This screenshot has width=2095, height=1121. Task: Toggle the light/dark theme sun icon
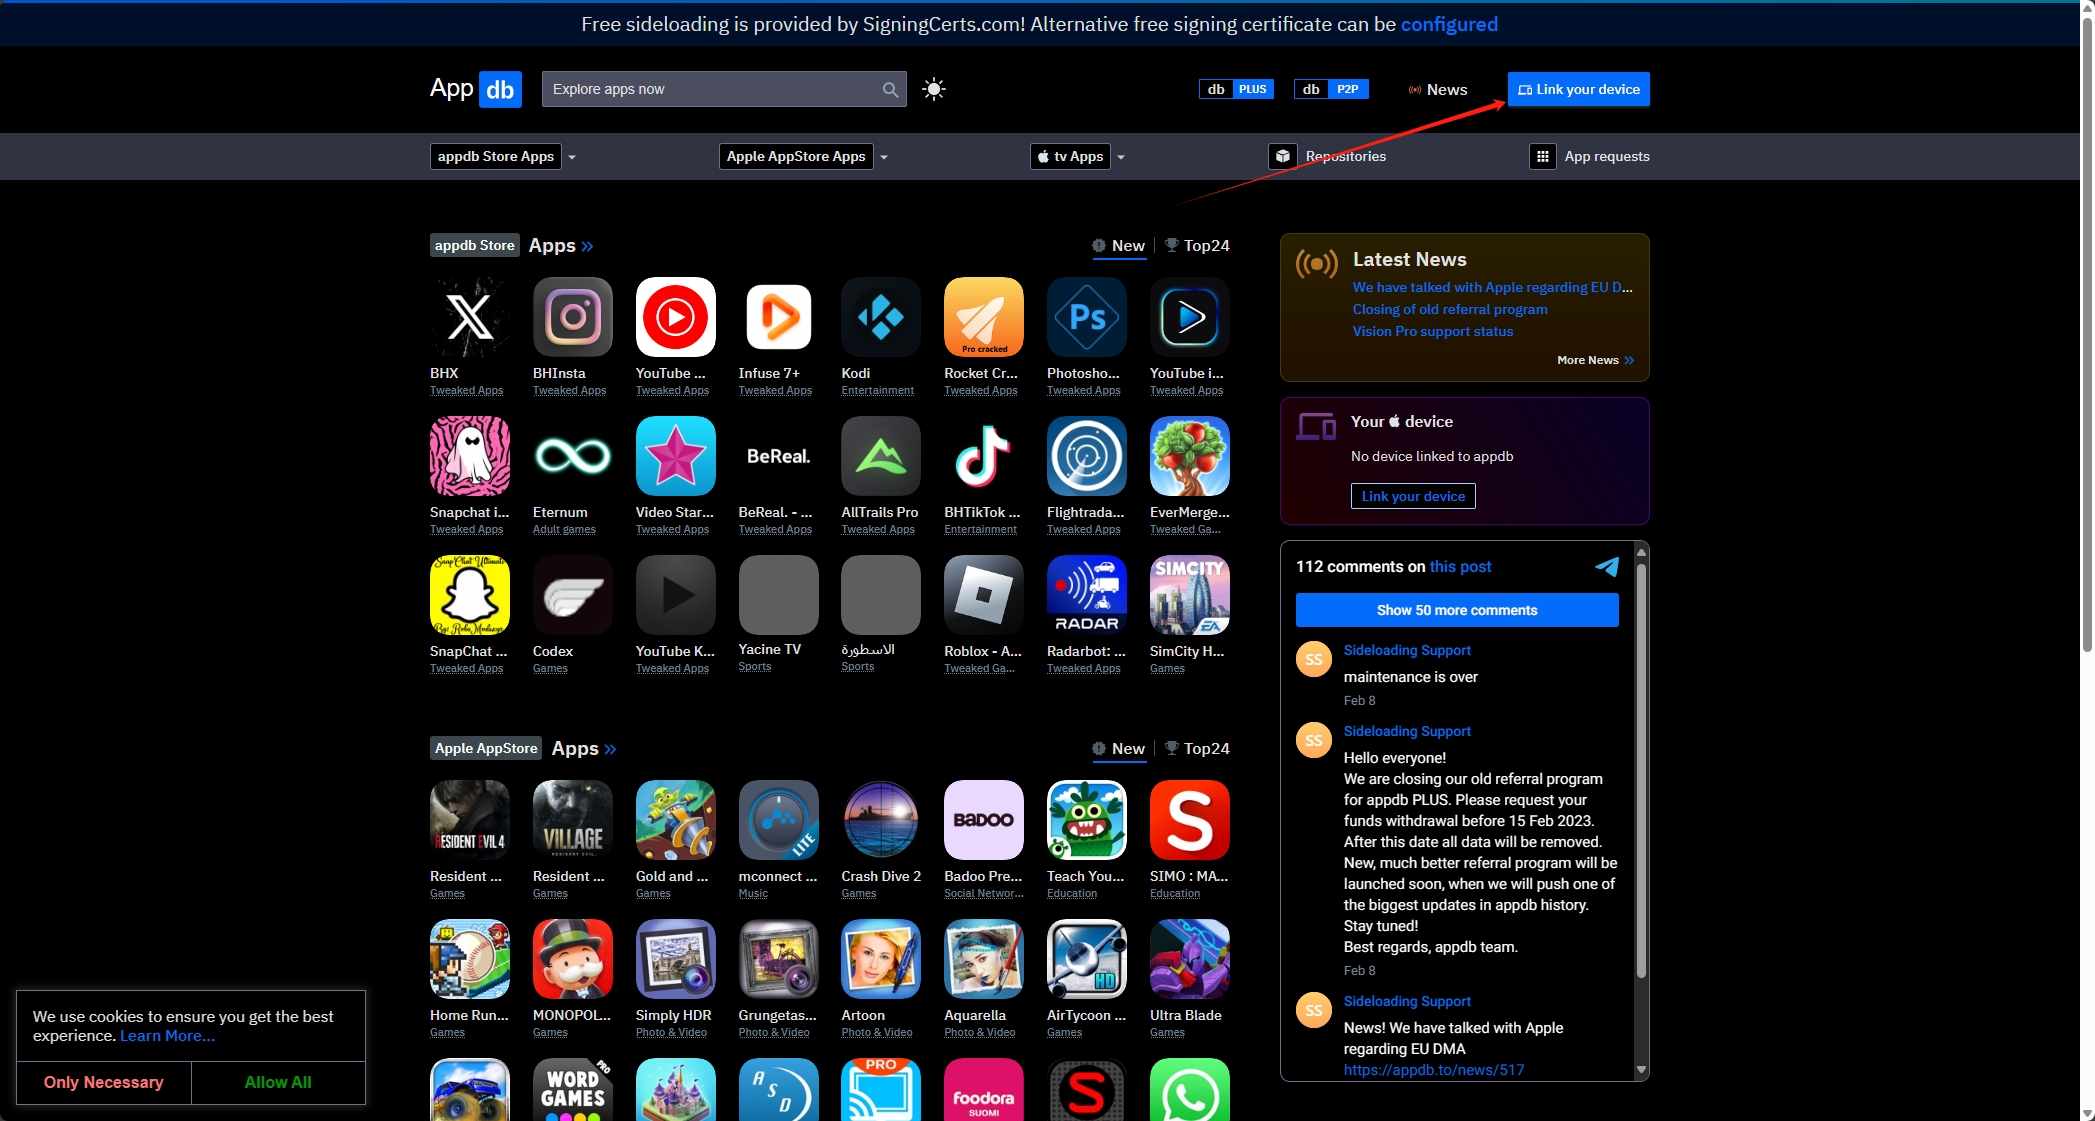click(933, 89)
